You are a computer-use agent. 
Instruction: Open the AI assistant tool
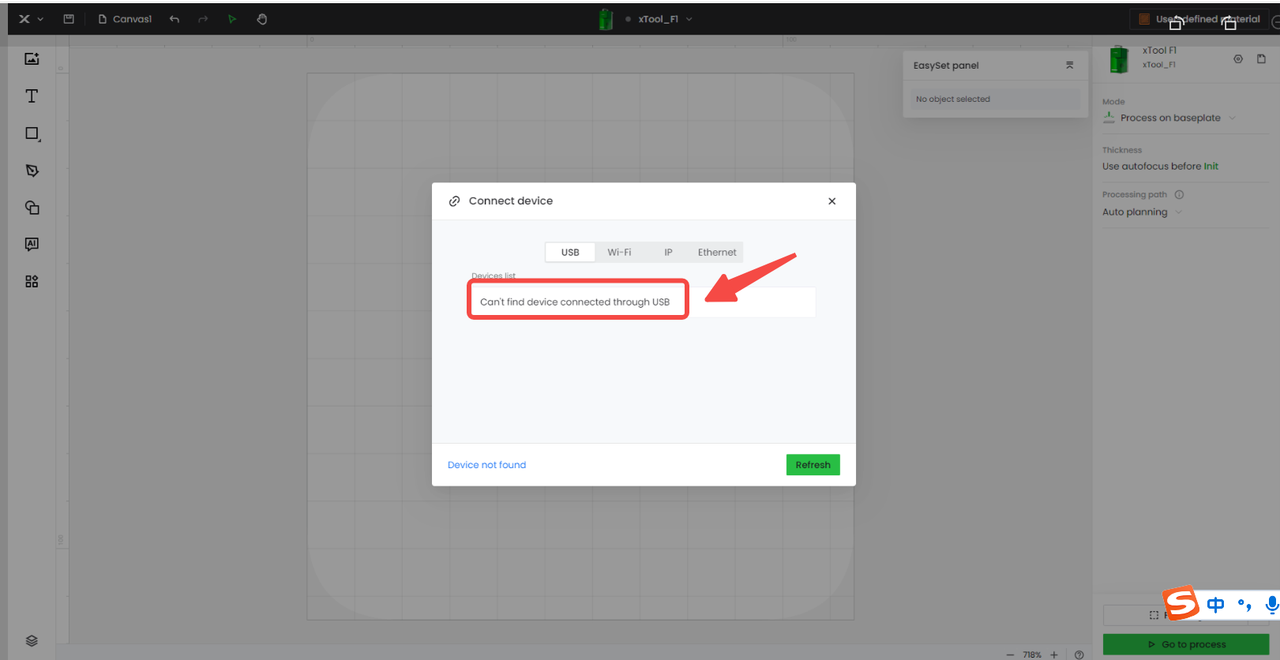(x=32, y=244)
